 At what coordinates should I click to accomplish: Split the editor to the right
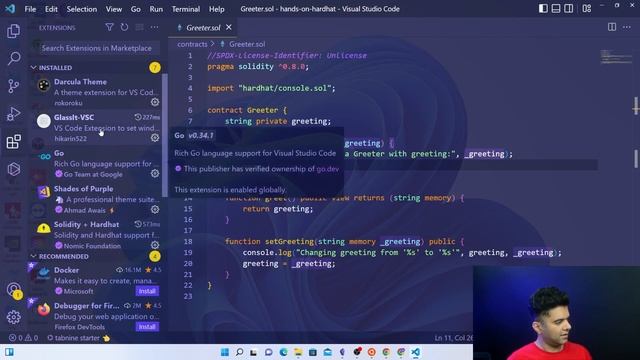point(612,27)
